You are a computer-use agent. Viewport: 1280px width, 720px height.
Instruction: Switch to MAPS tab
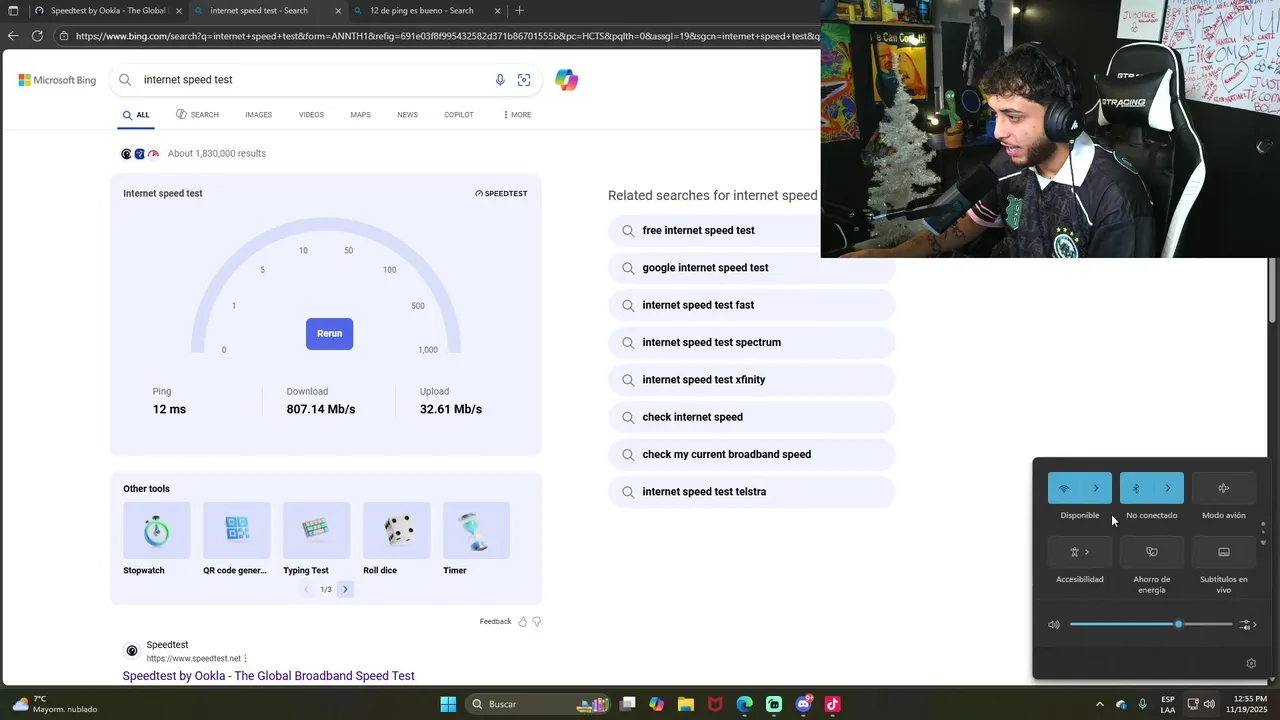point(360,115)
